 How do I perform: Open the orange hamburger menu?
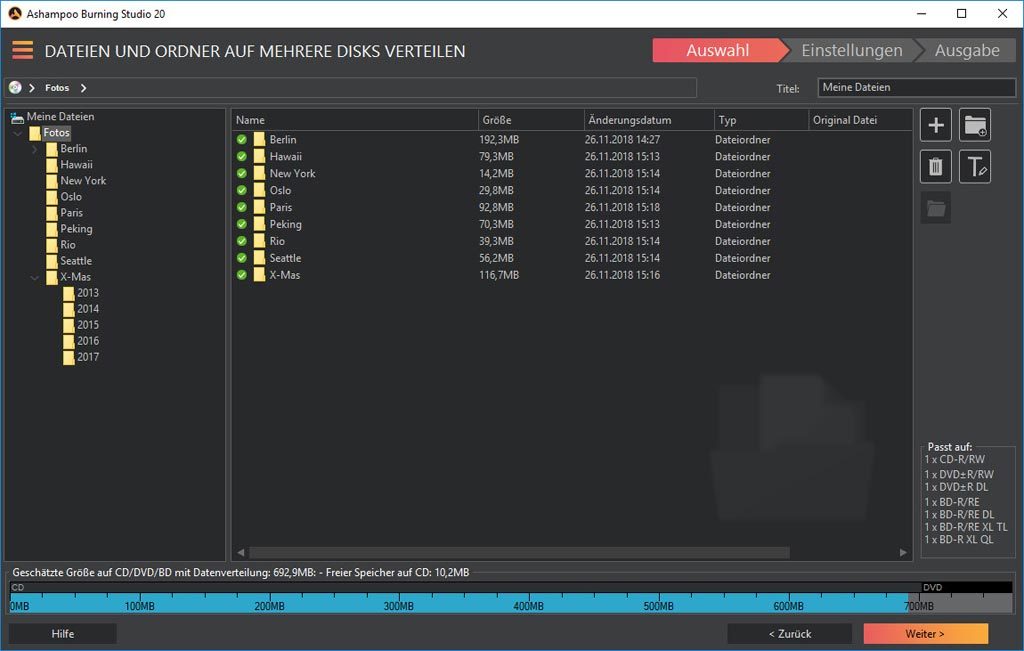22,50
